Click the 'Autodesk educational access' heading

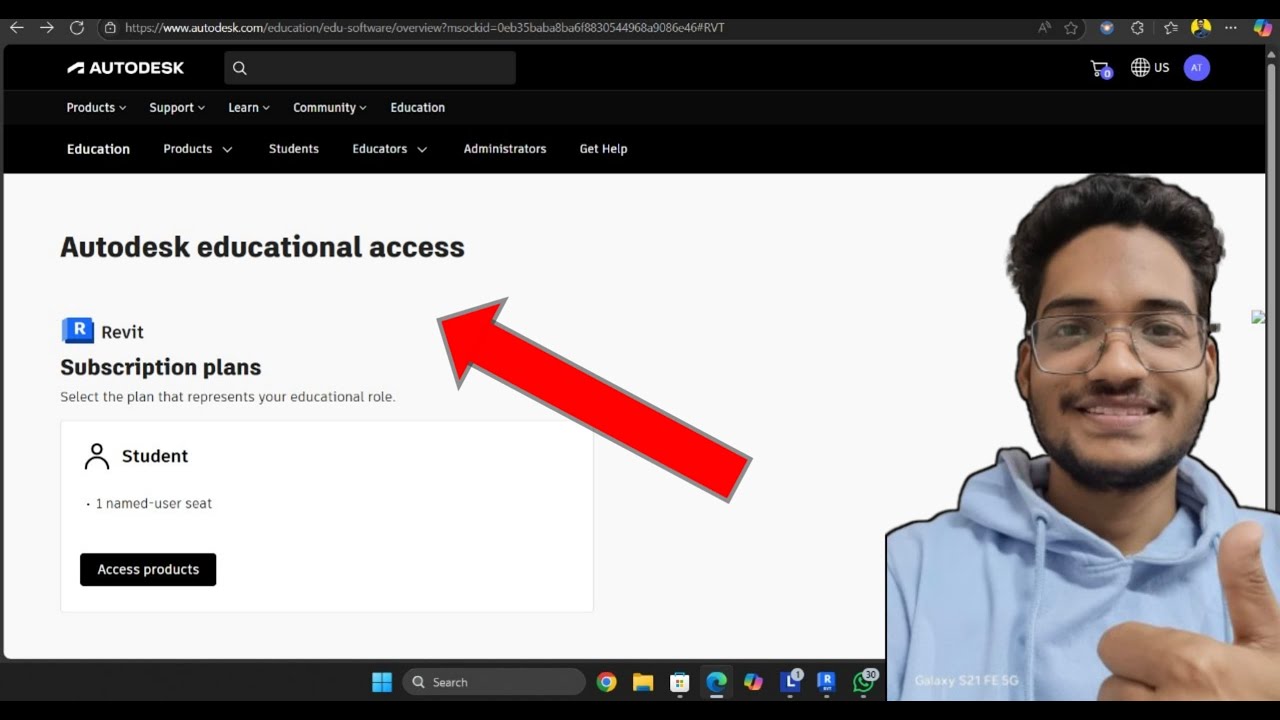262,247
